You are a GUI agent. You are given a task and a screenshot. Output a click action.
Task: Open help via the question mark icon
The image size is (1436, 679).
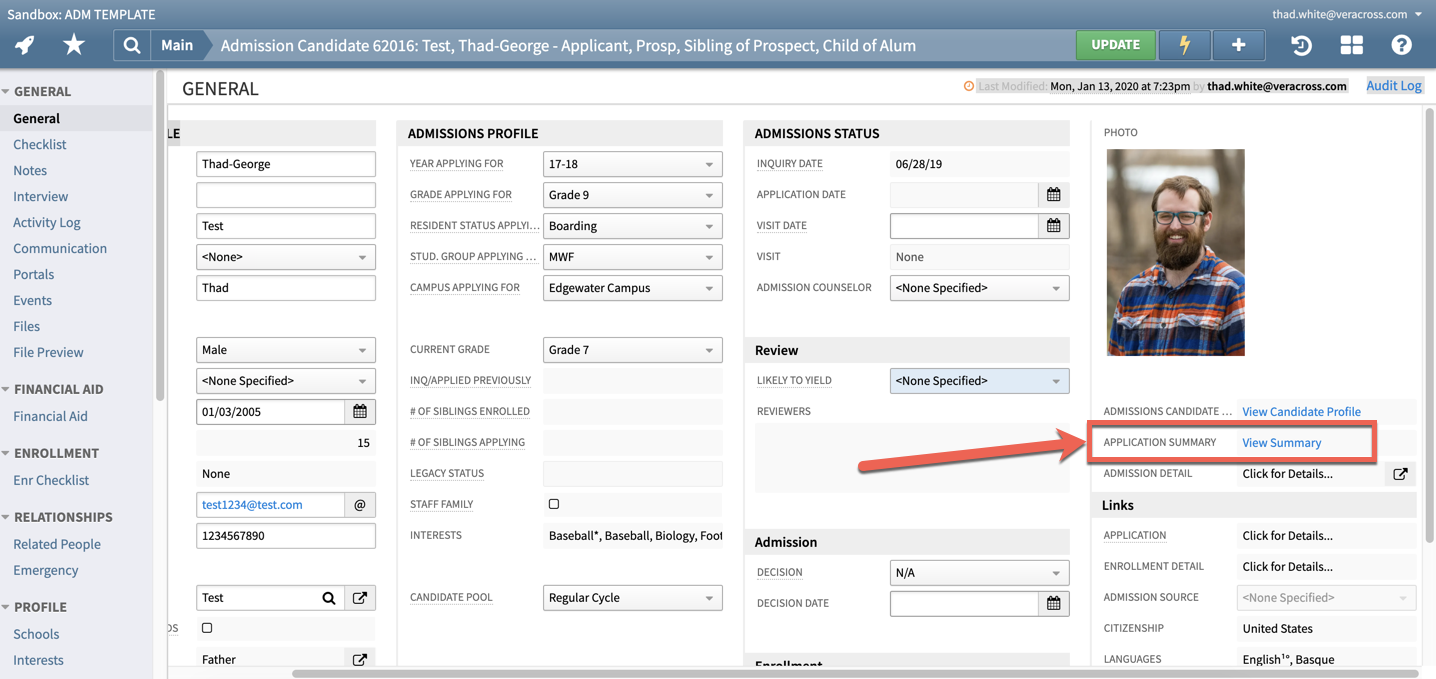1401,44
